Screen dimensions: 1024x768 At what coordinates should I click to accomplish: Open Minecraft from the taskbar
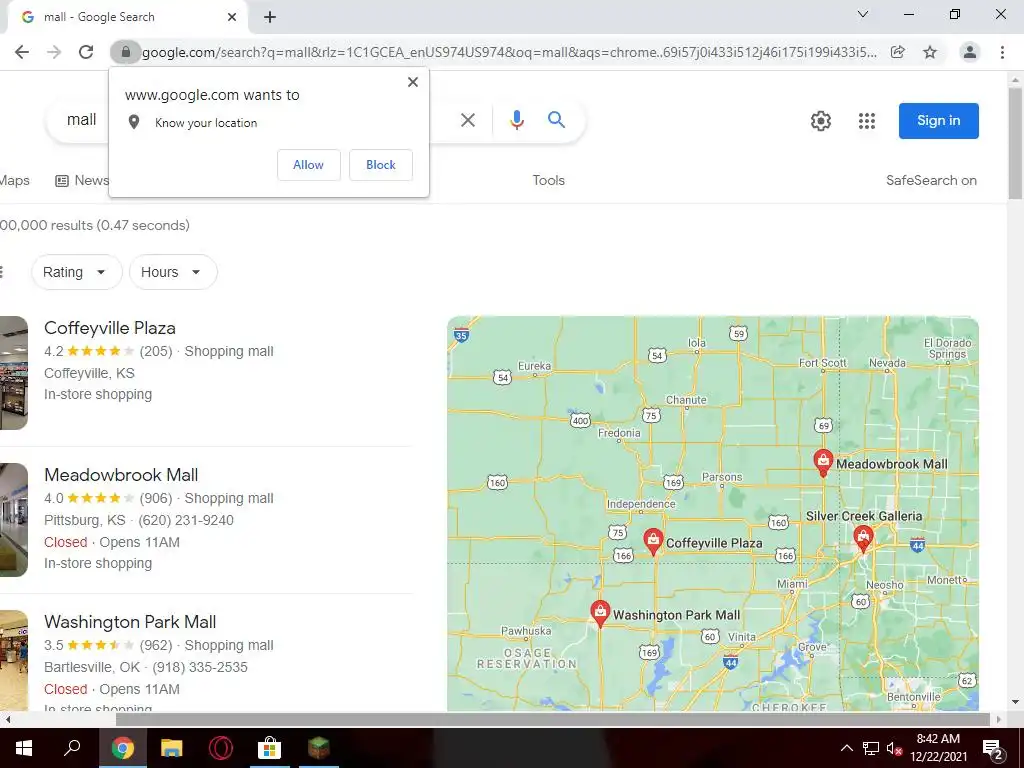click(319, 748)
